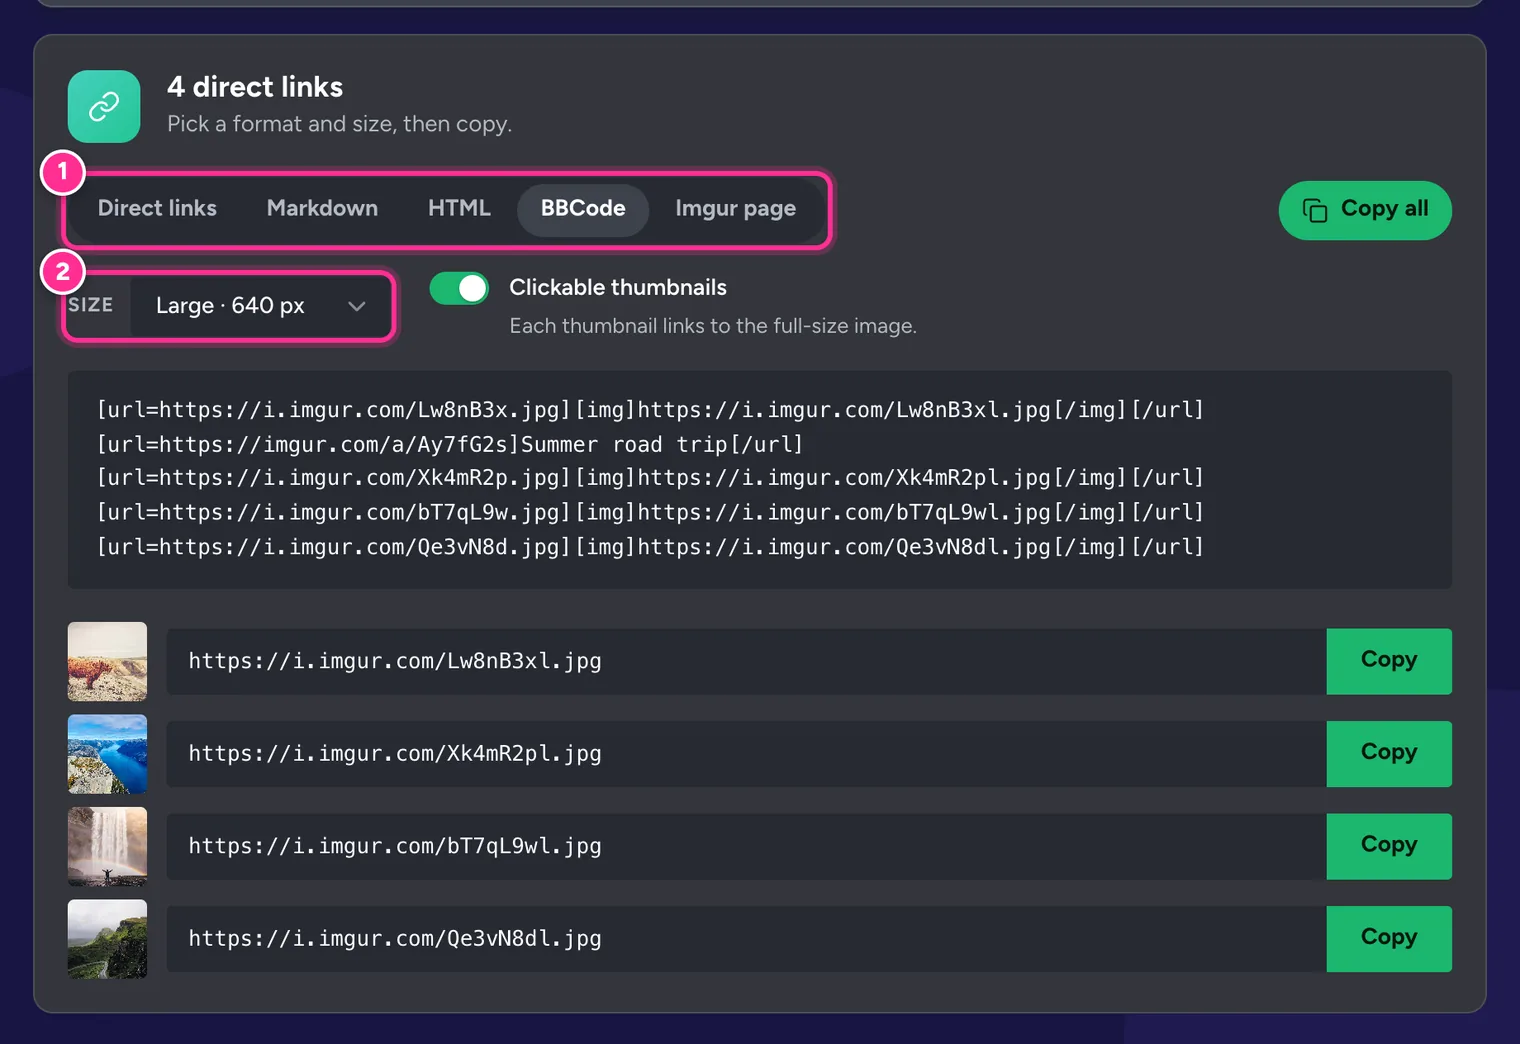This screenshot has height=1044, width=1520.
Task: Click the Each thumbnail links to full-size text
Action: (x=713, y=326)
